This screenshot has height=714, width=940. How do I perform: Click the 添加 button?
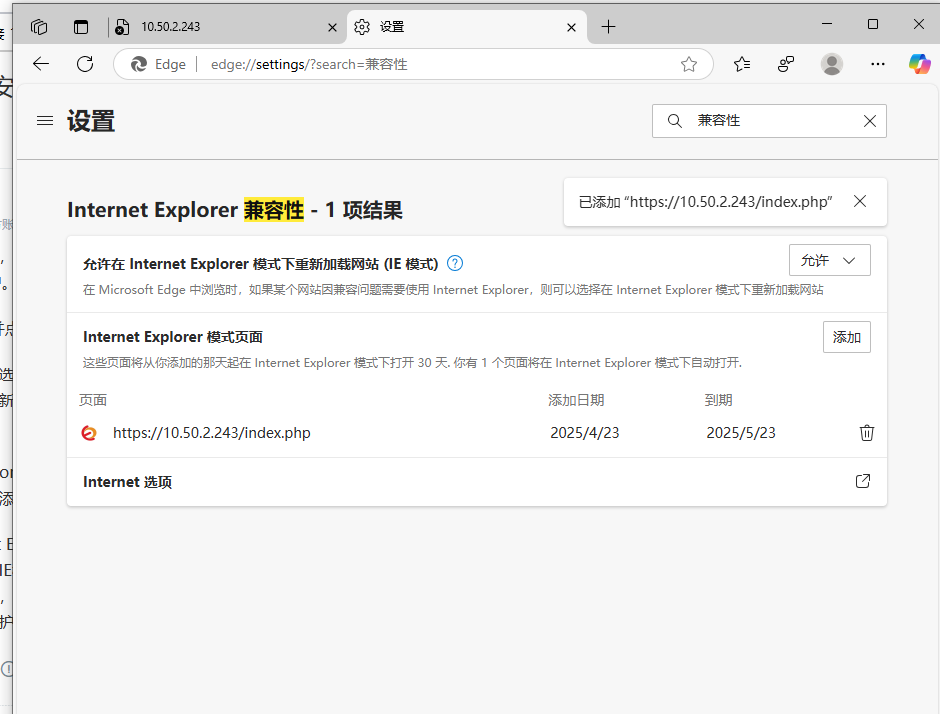pos(846,337)
